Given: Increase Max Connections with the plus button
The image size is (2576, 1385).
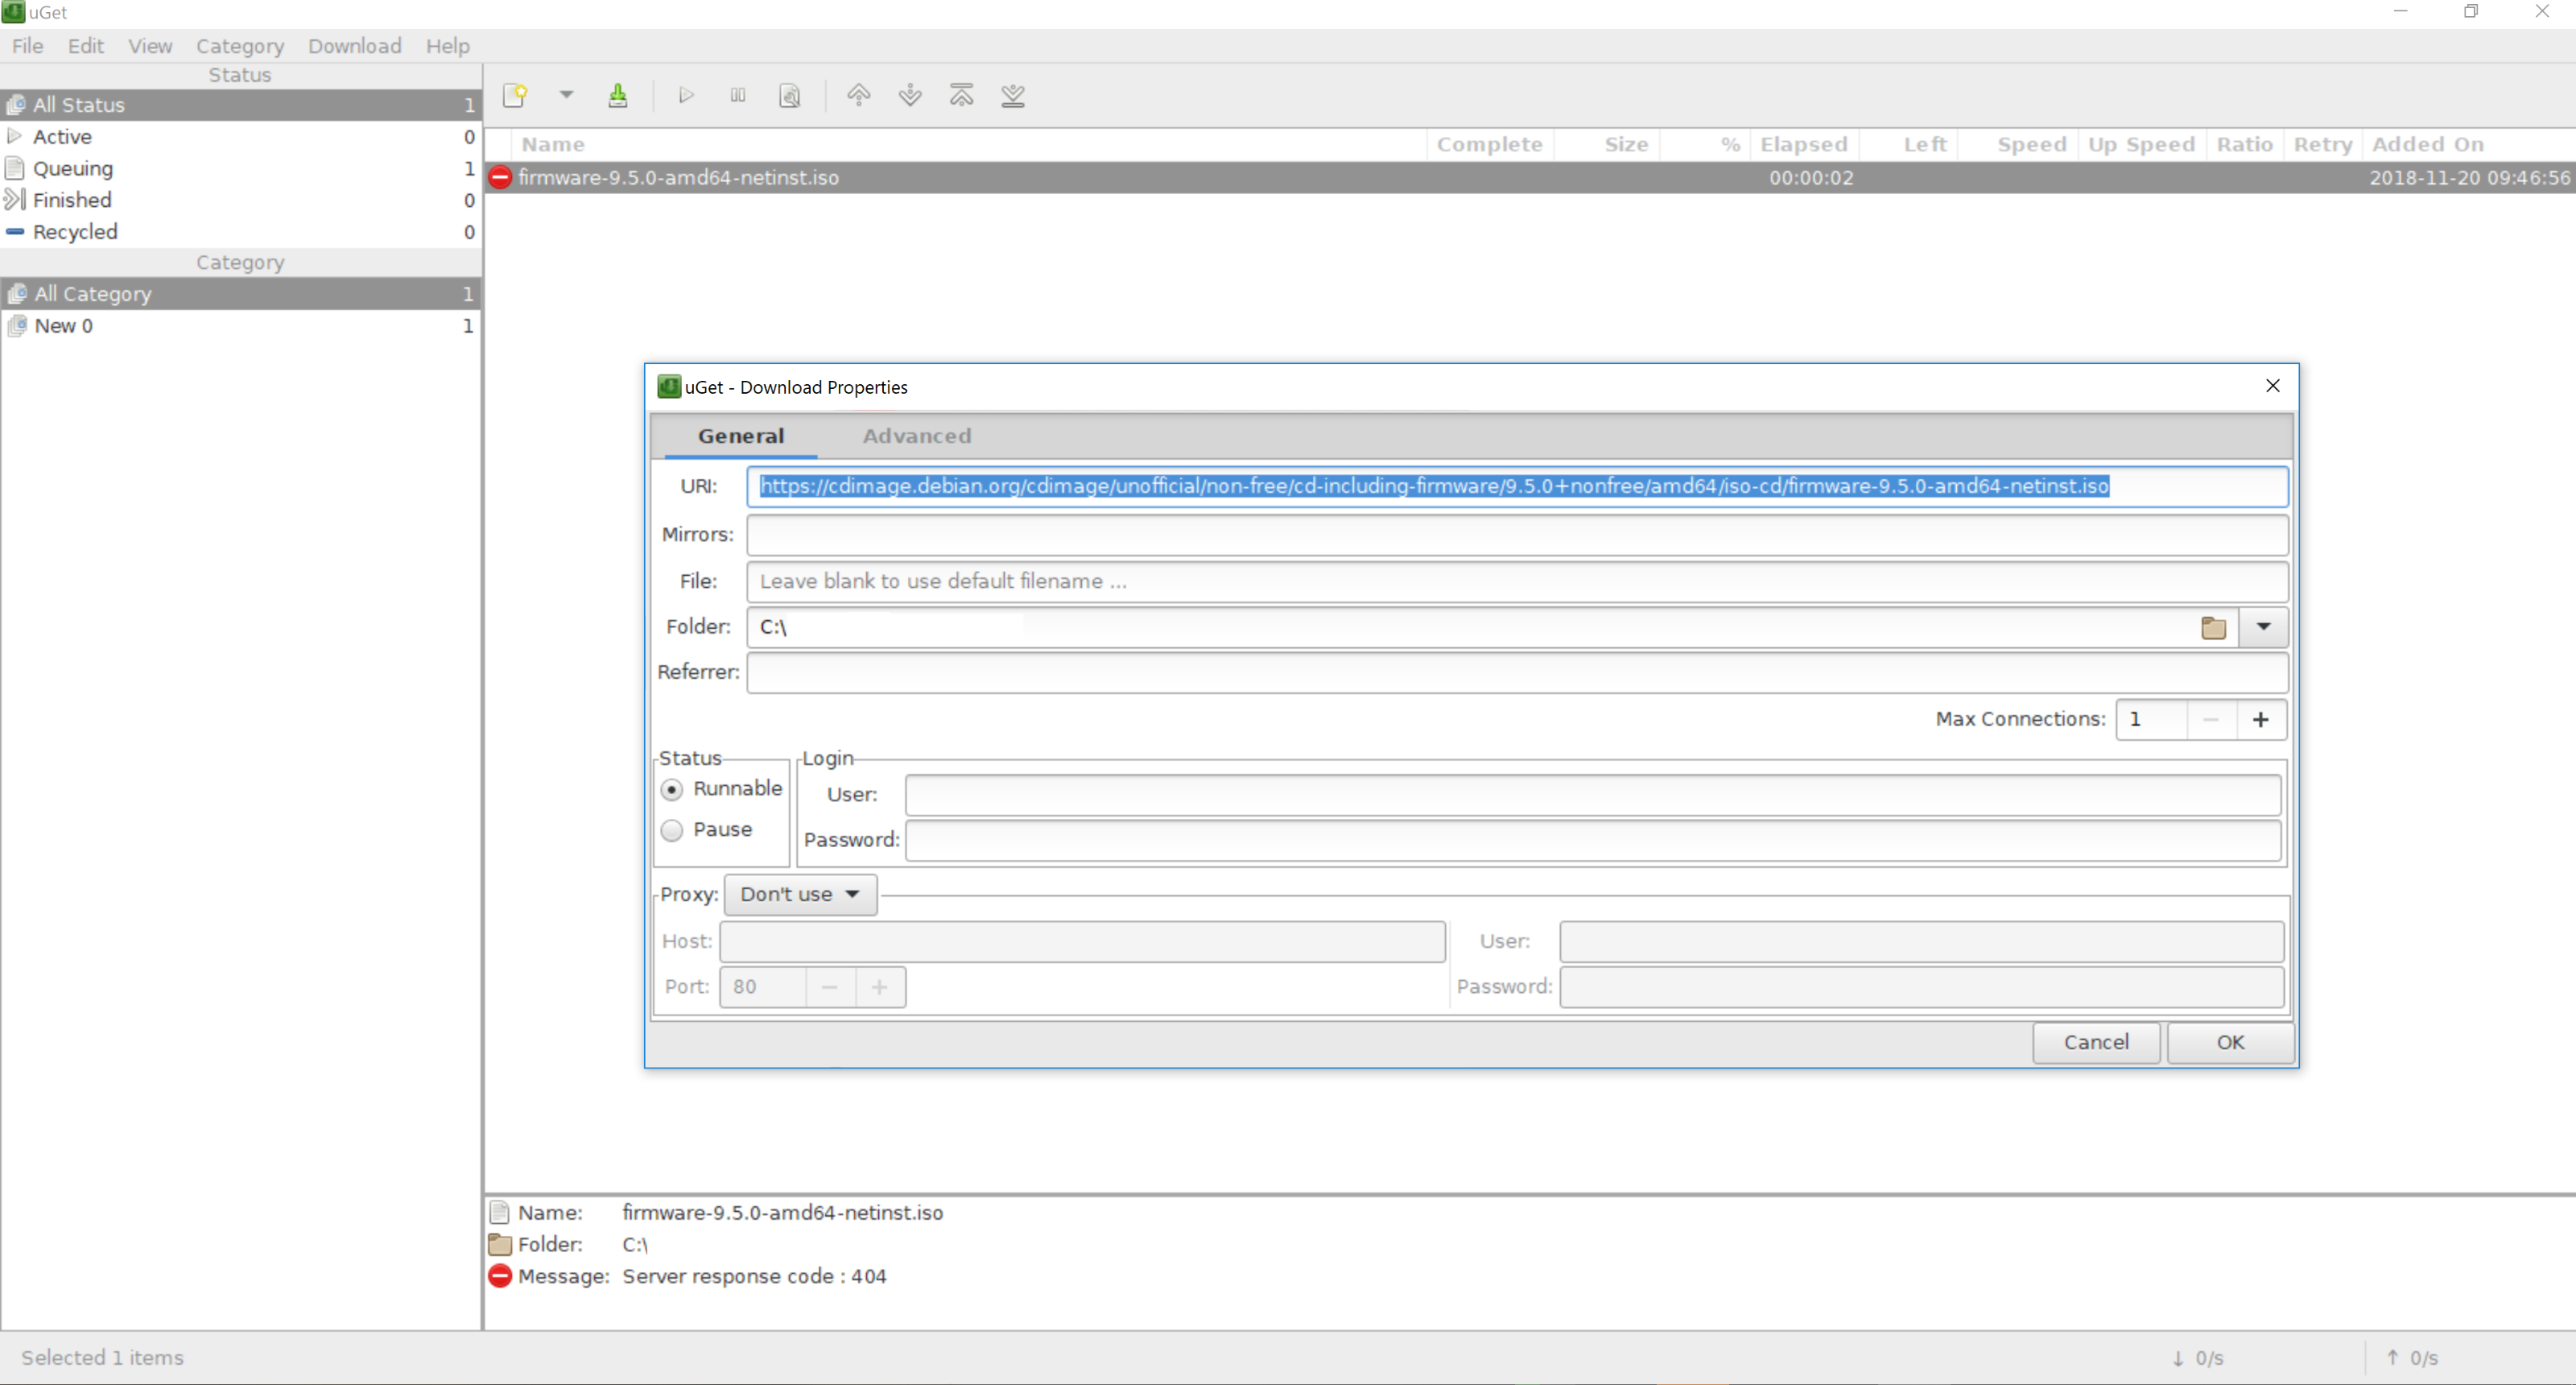Looking at the screenshot, I should pyautogui.click(x=2260, y=720).
